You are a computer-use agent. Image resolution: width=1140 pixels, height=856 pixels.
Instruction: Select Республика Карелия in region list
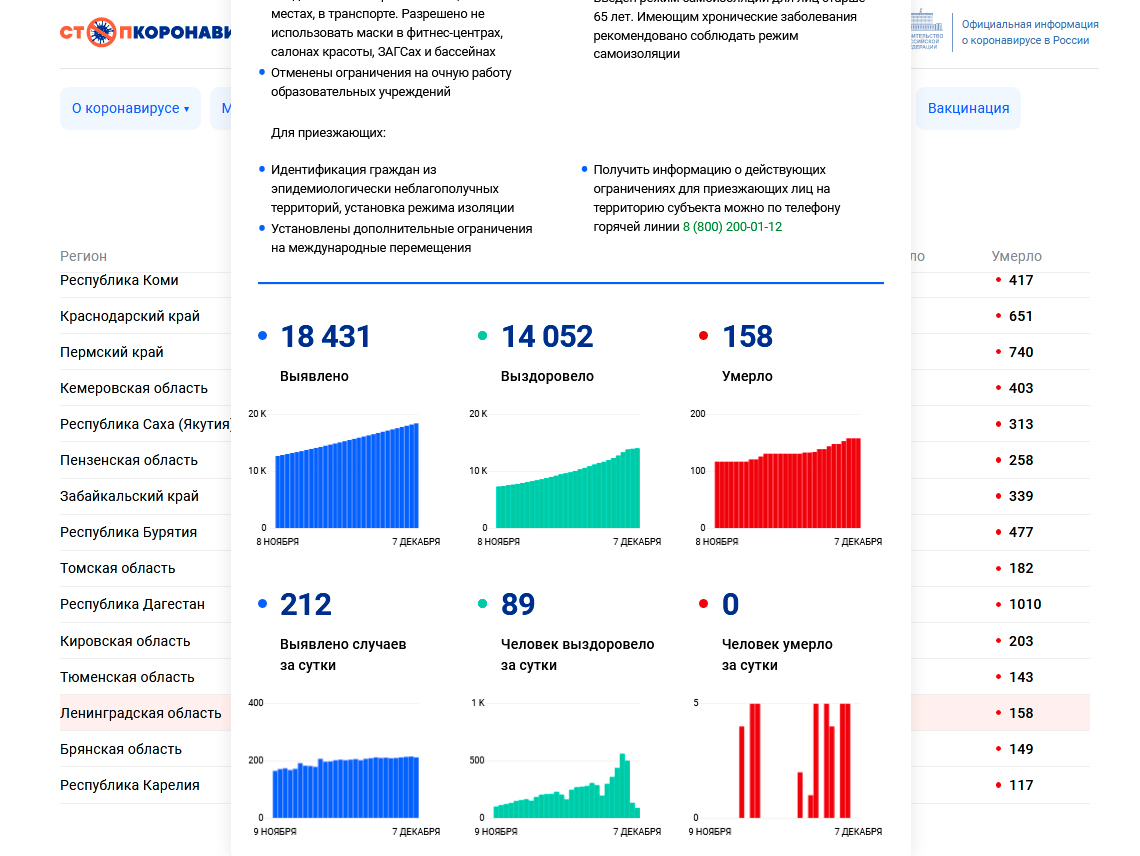[130, 785]
